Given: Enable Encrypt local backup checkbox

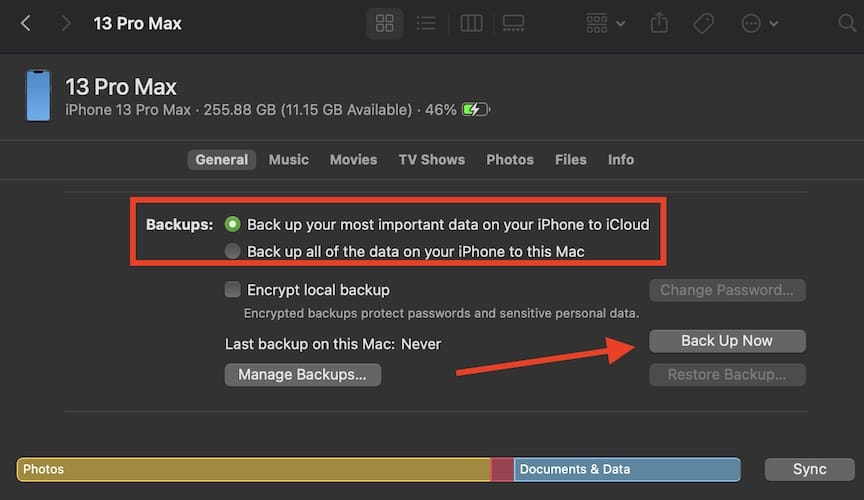Looking at the screenshot, I should coord(233,289).
